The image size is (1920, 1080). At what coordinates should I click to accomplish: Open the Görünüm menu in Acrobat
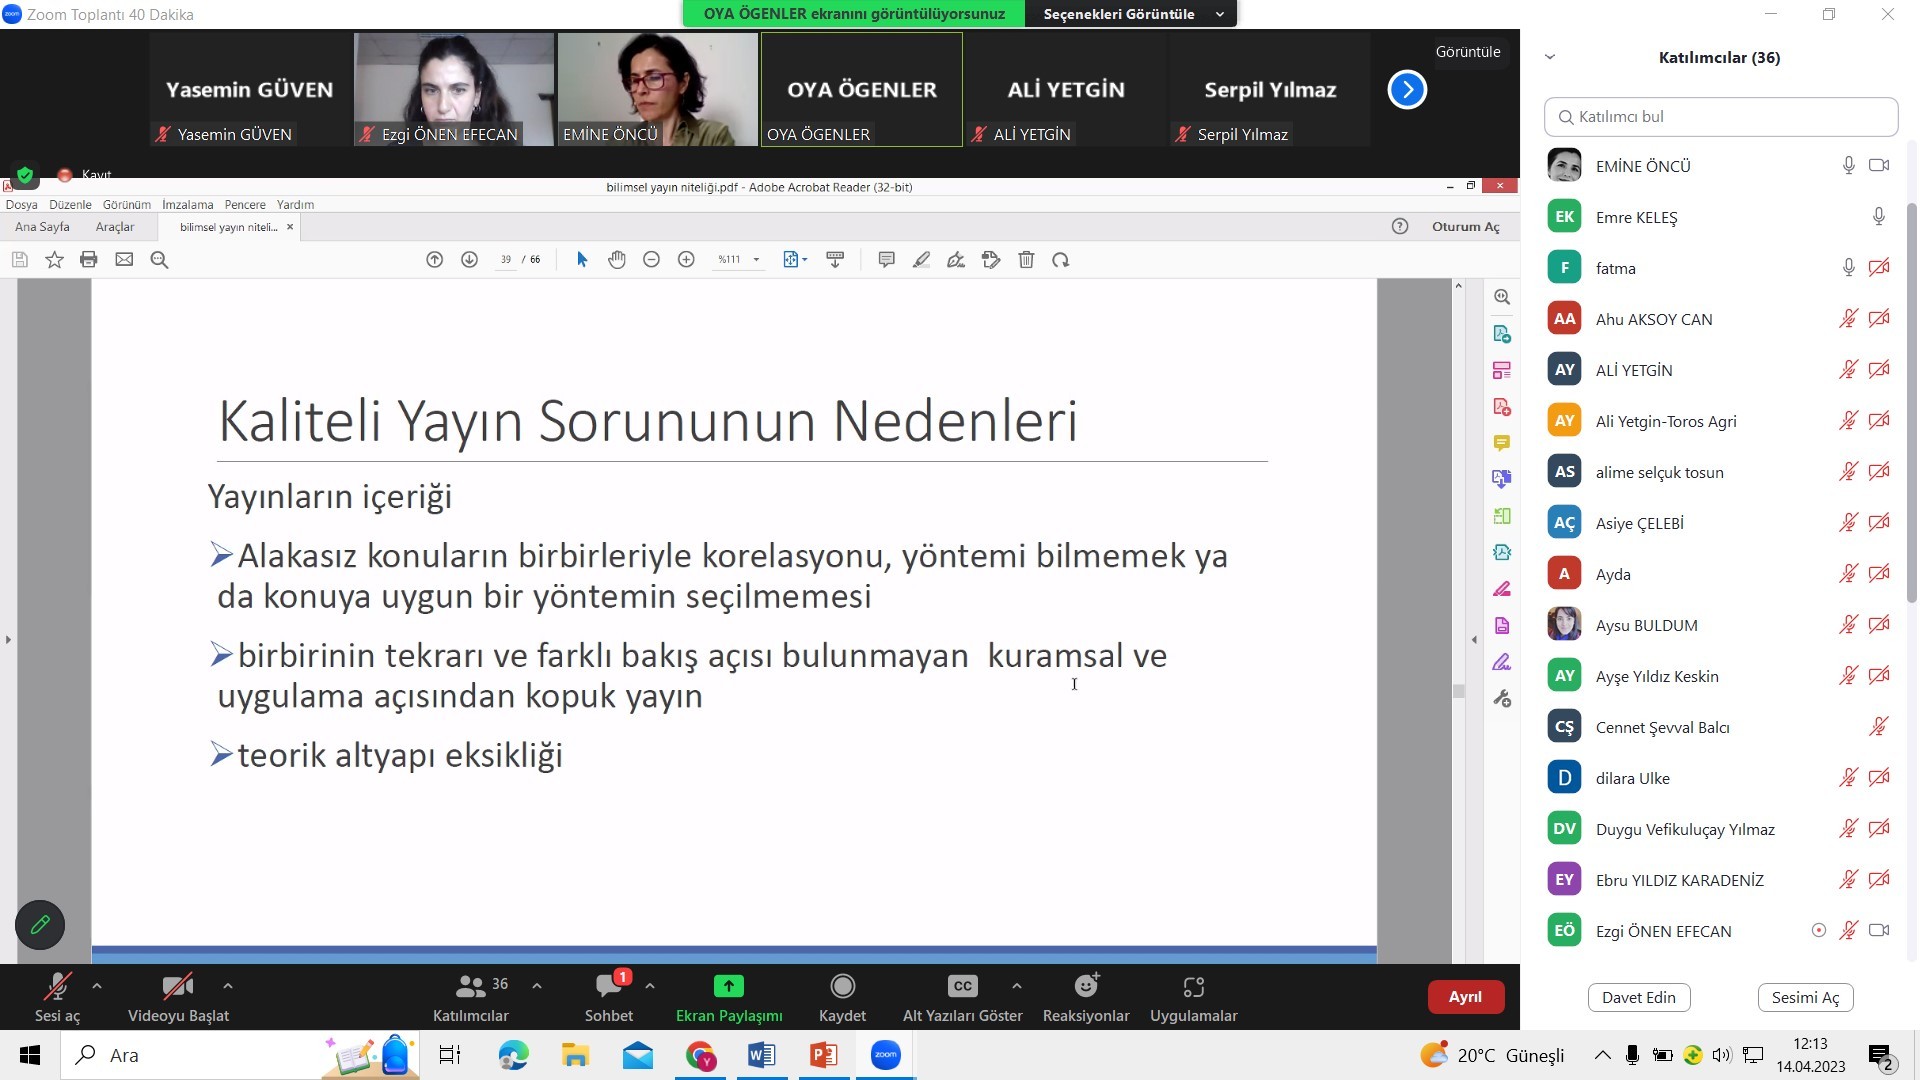coord(126,204)
